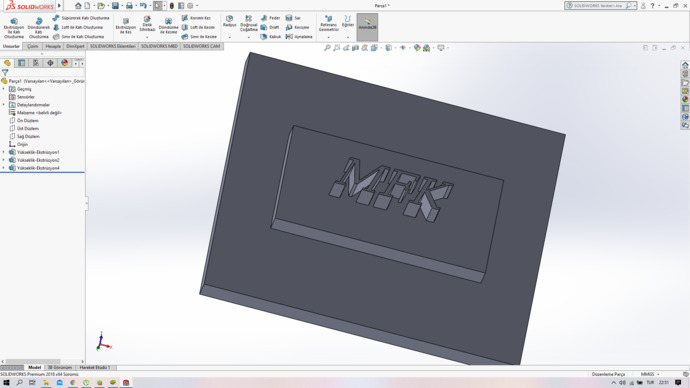Select Döndürerek Katı Oluşturma tool

pyautogui.click(x=39, y=28)
